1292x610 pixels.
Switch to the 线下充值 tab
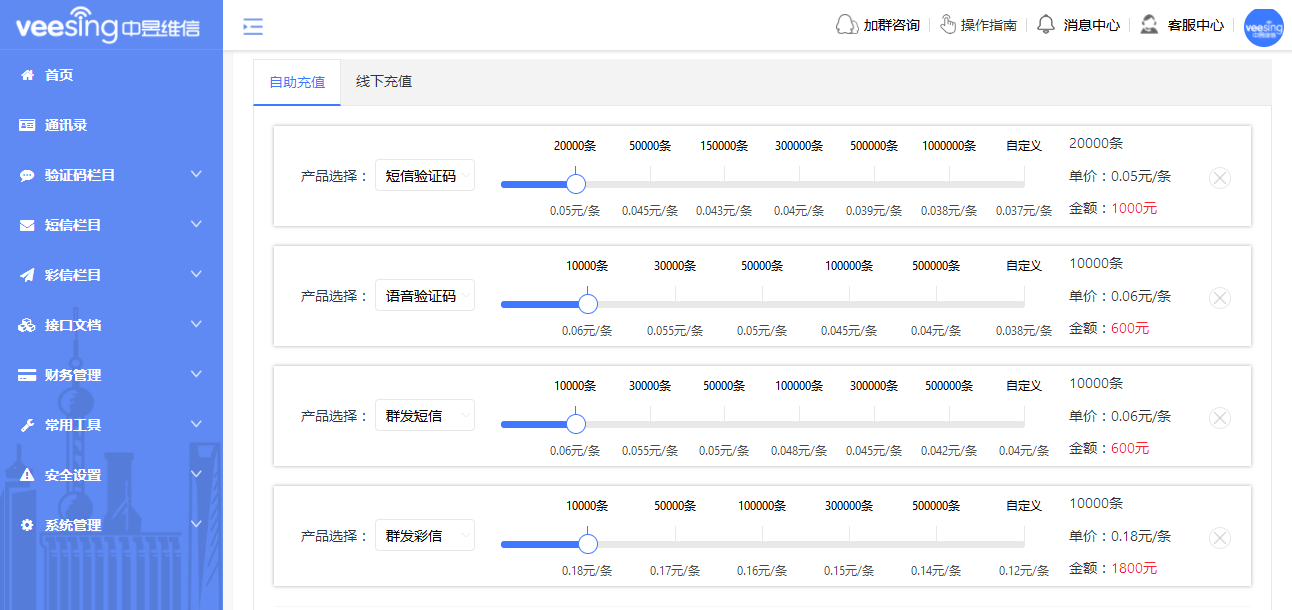384,84
